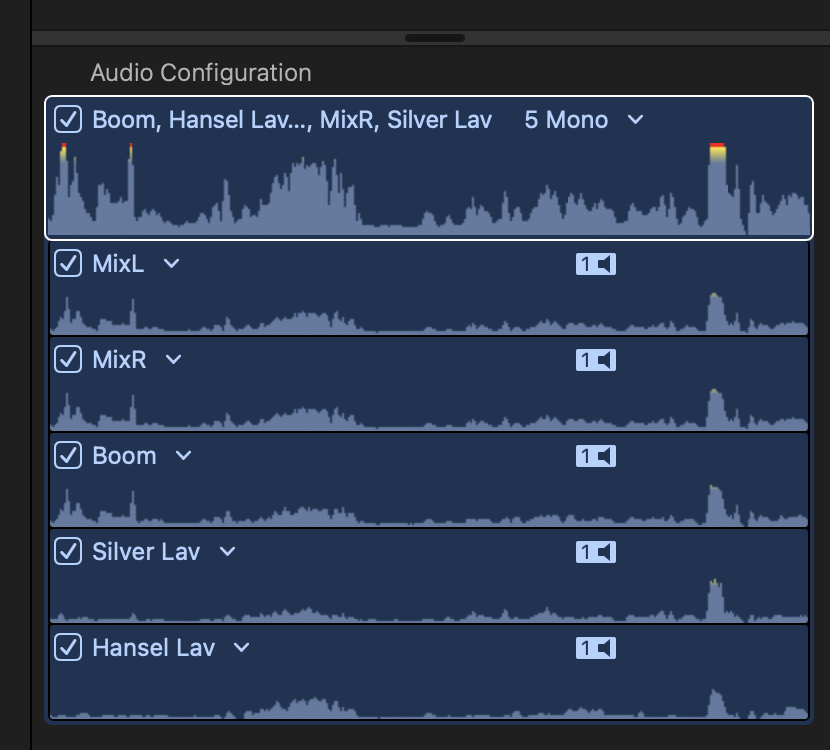Click the panel divider handle above Audio Configuration

(434, 38)
